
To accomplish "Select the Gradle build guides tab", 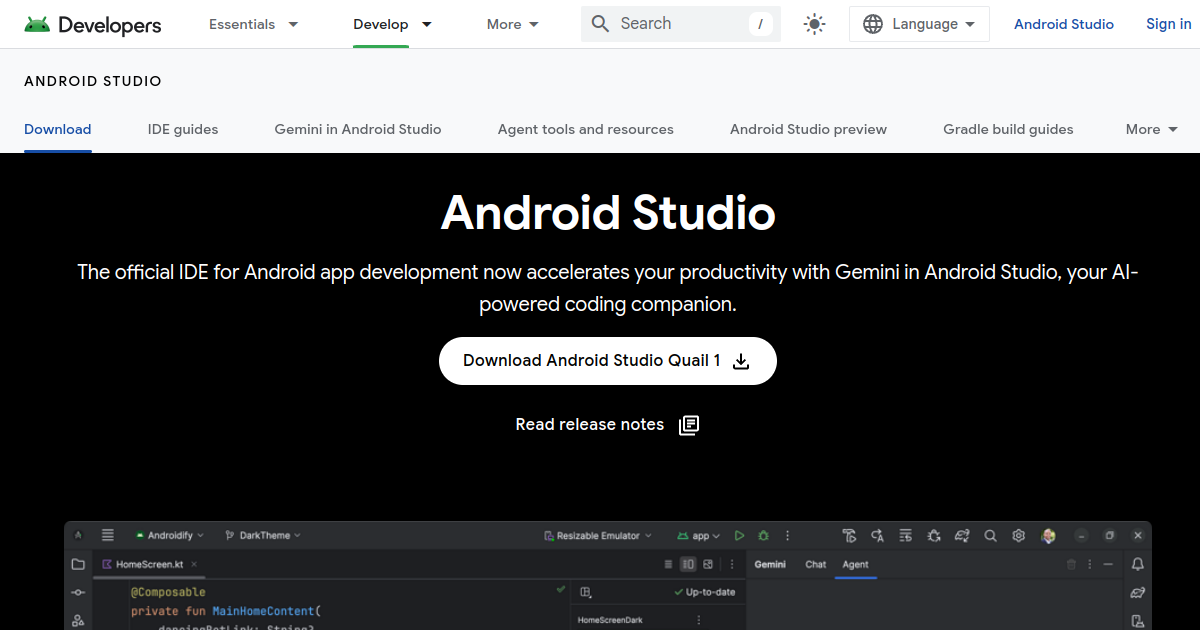I will [1008, 129].
